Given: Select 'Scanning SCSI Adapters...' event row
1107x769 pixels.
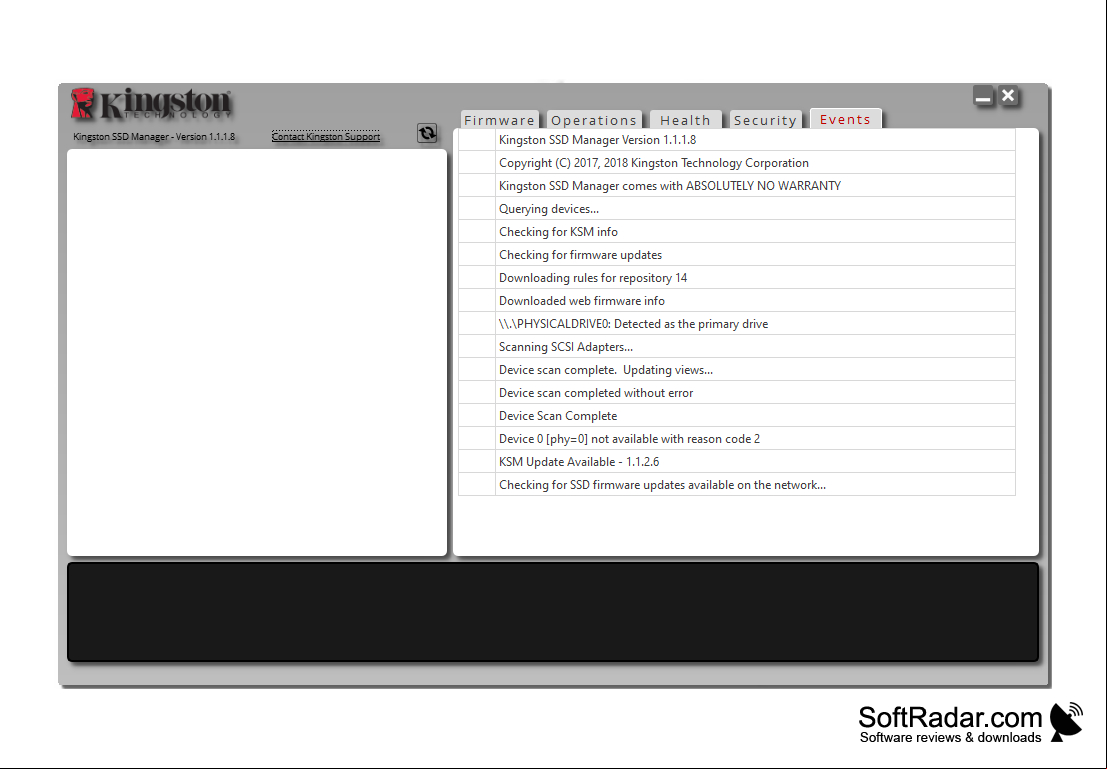Looking at the screenshot, I should (x=736, y=347).
